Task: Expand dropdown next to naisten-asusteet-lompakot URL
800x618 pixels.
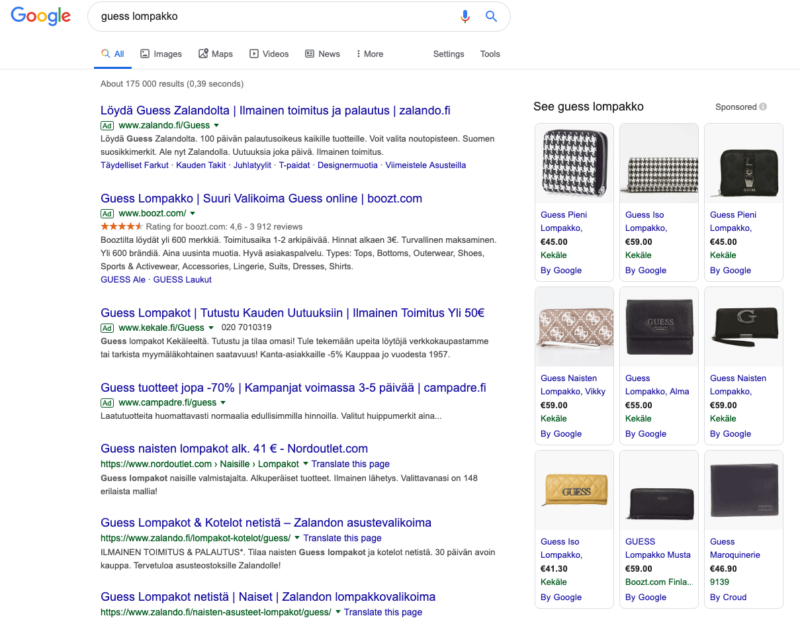Action: tap(338, 612)
